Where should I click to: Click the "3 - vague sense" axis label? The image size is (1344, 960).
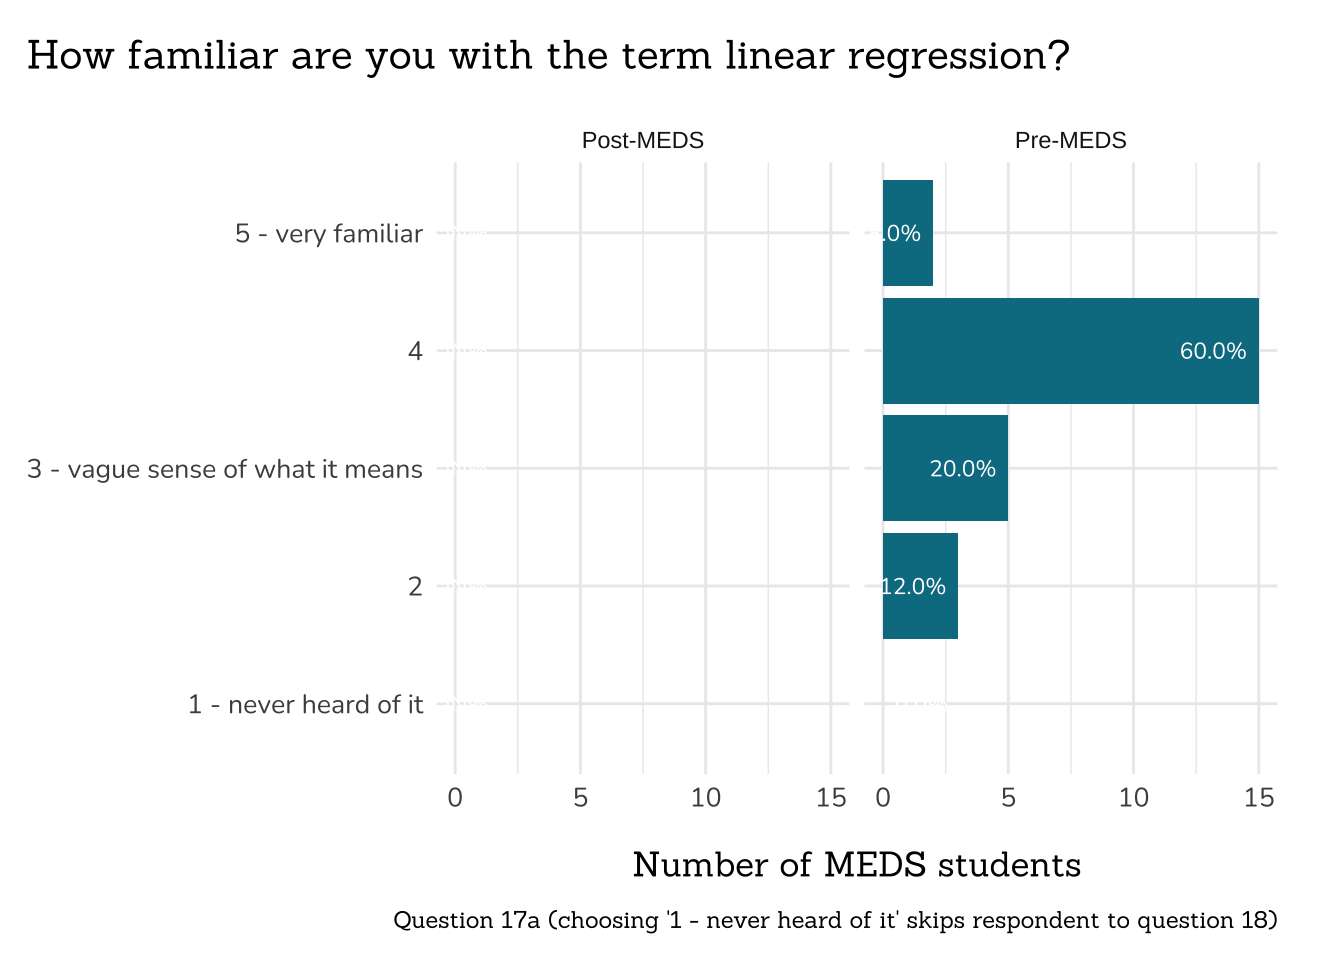[x=225, y=469]
